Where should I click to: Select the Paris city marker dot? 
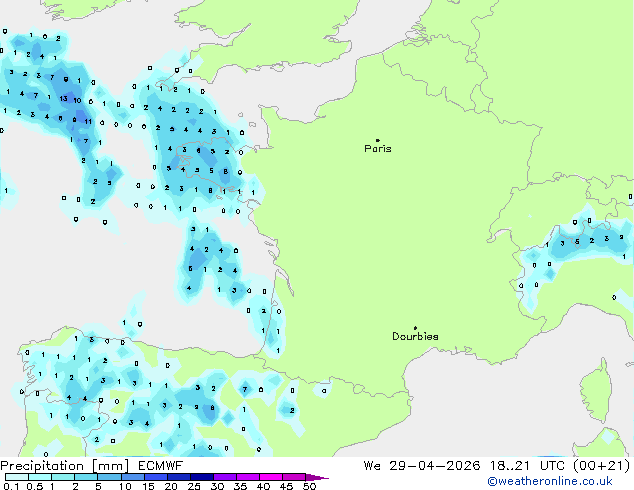pos(378,140)
